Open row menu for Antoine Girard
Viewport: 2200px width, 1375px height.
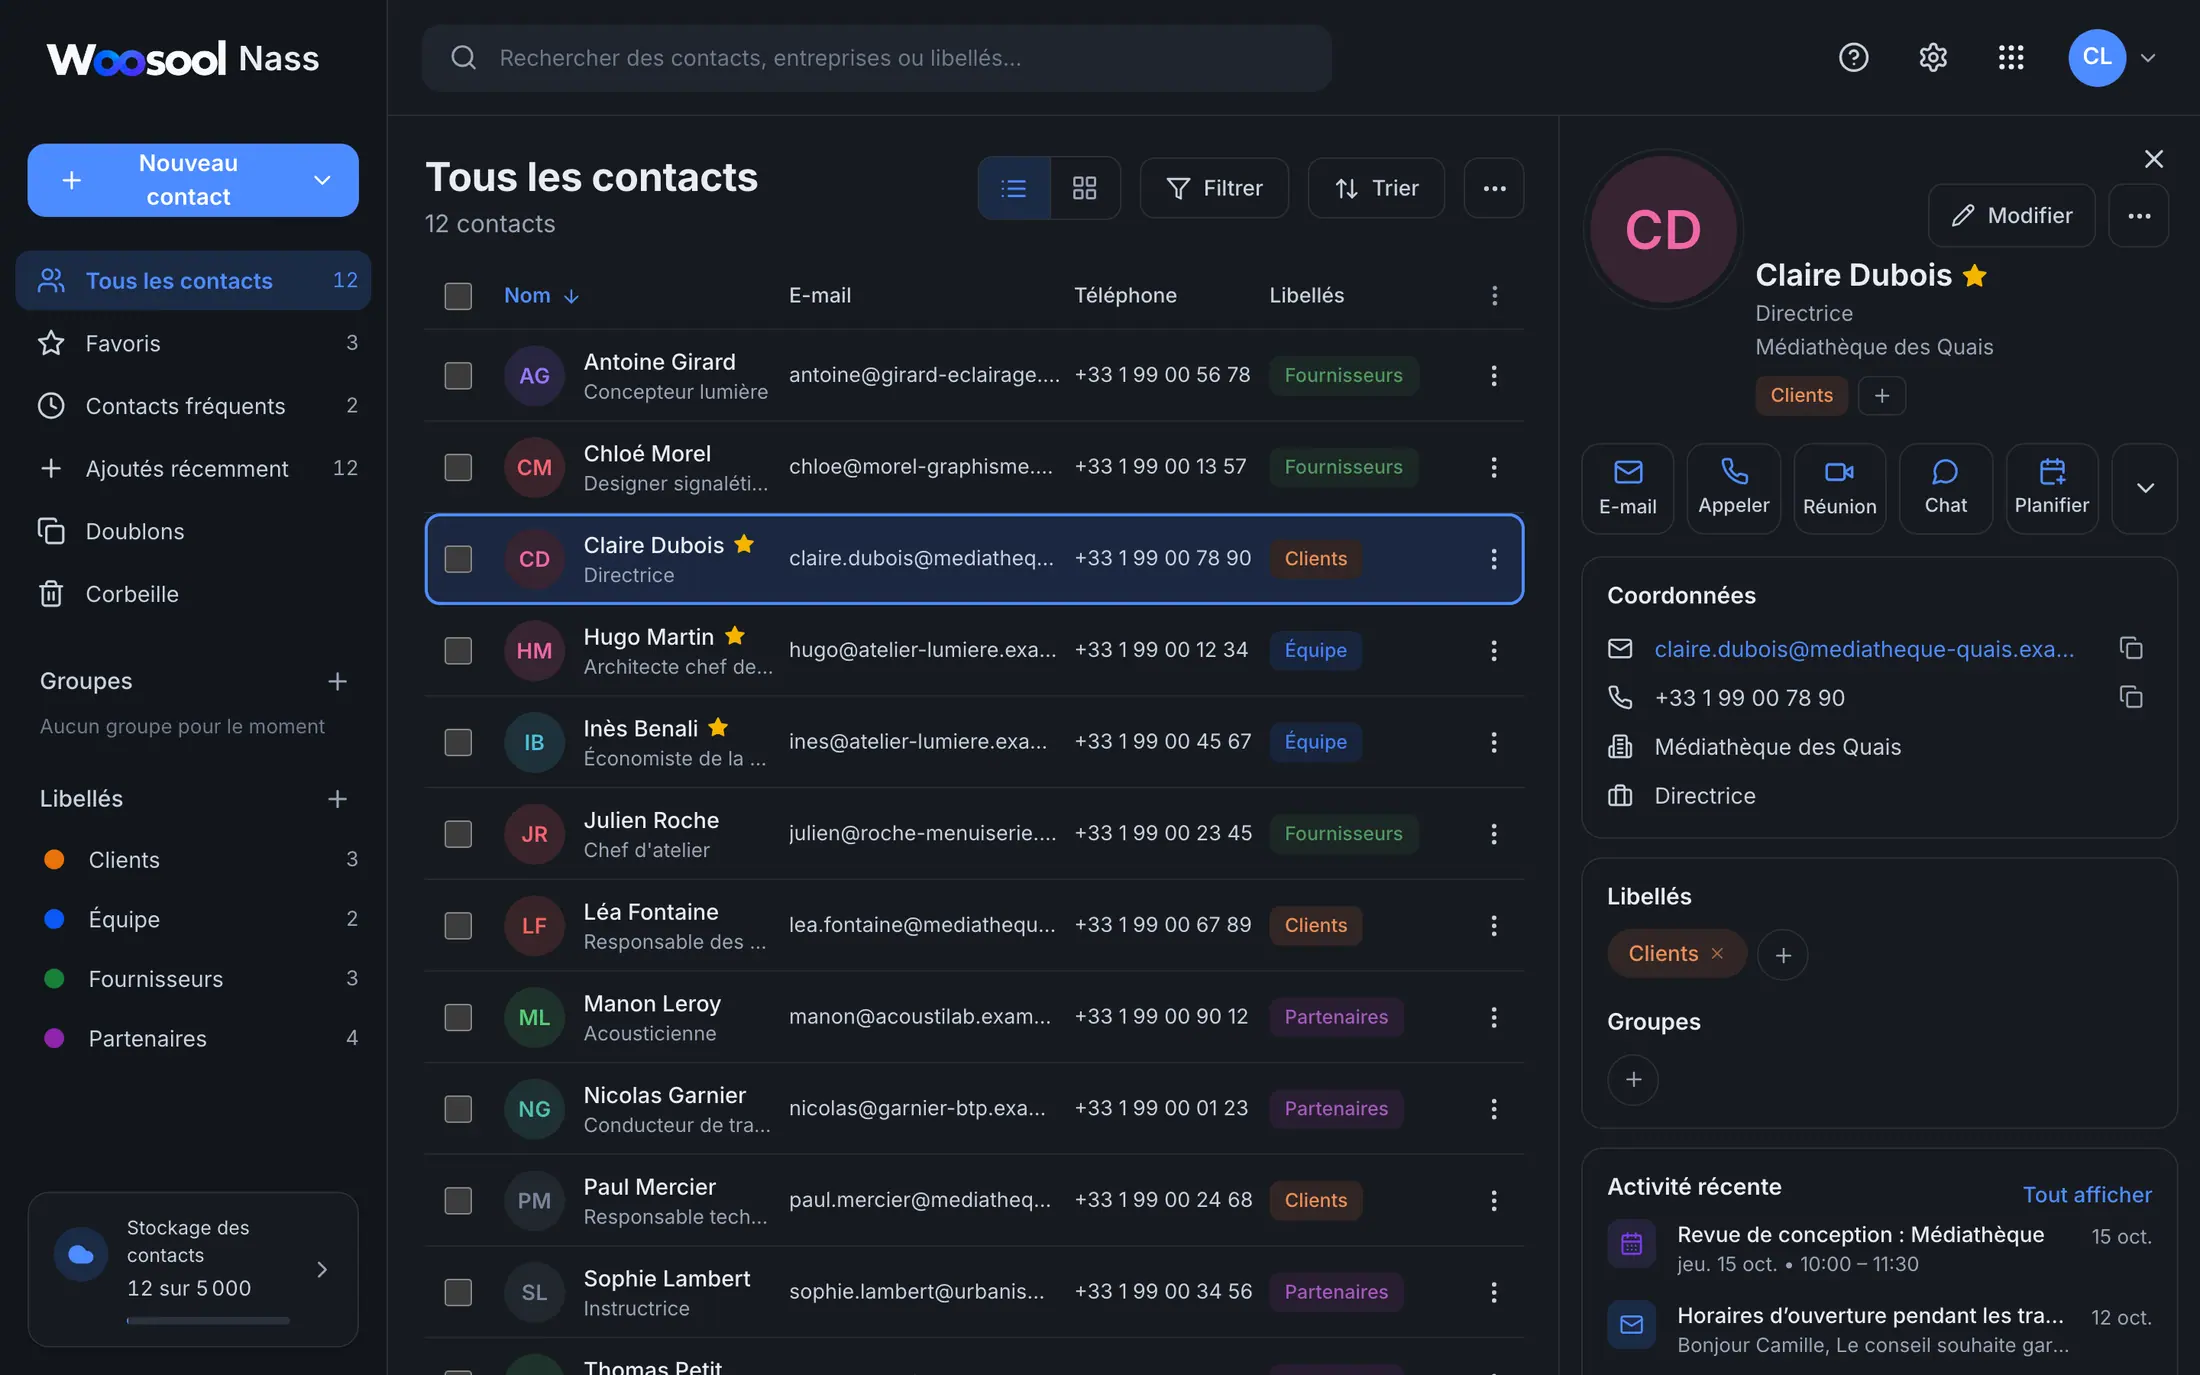point(1494,376)
